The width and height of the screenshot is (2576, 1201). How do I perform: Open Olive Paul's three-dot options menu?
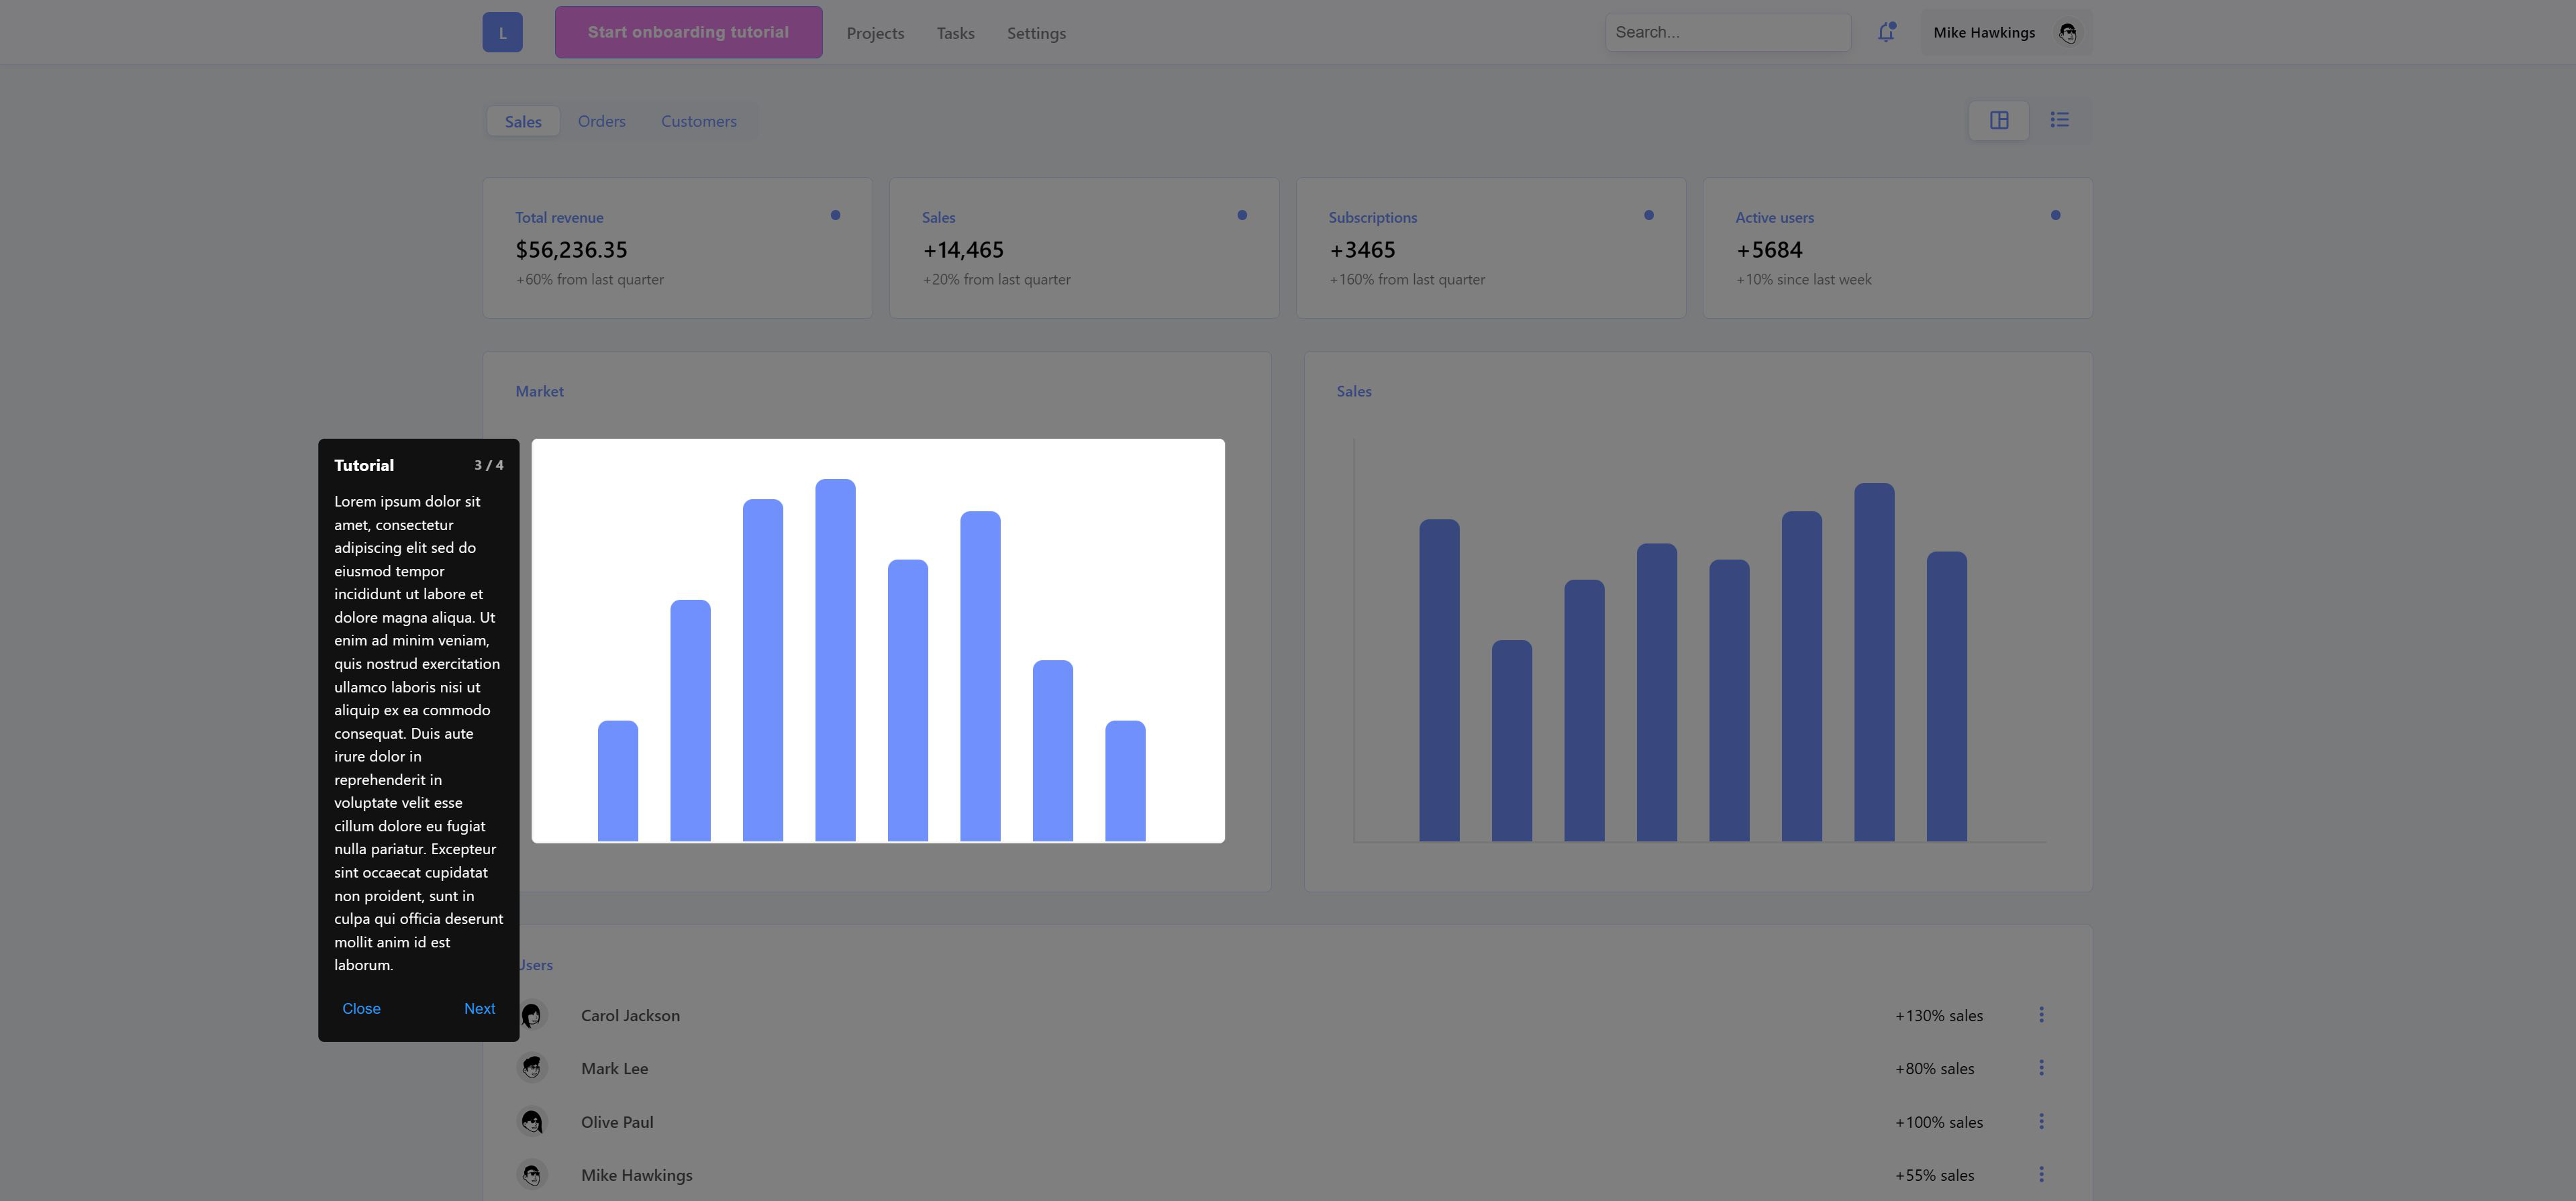[x=2041, y=1122]
